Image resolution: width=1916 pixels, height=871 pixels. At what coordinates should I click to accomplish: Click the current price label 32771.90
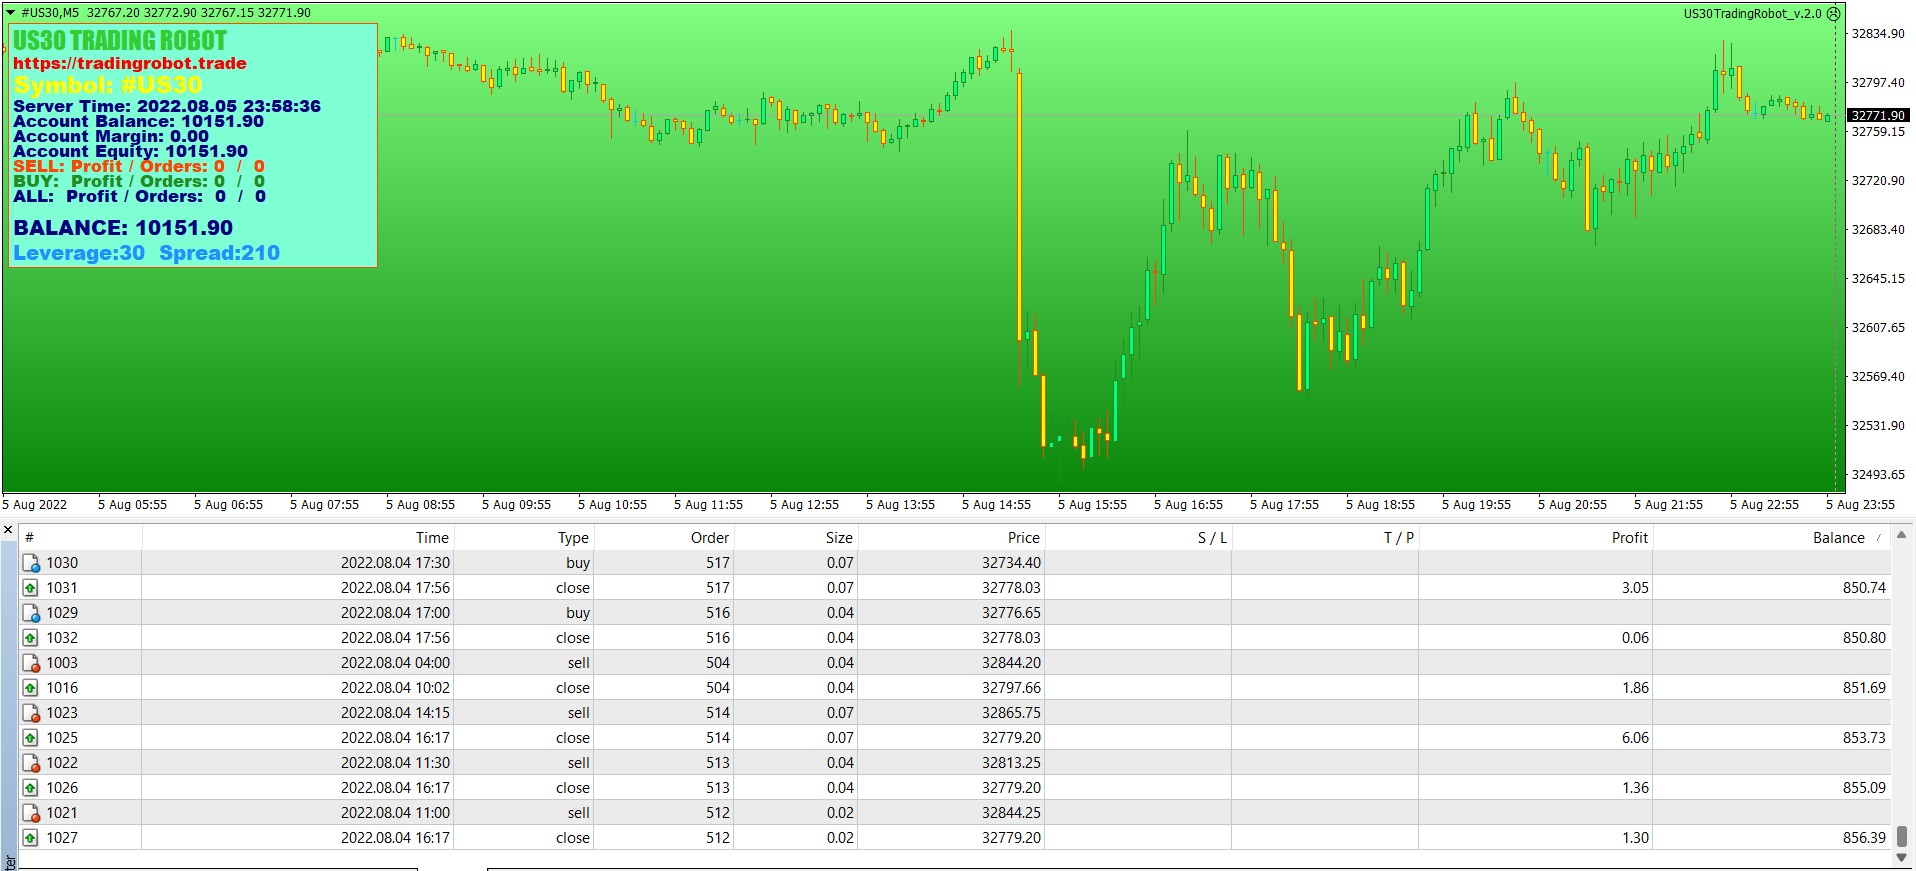tap(1878, 116)
